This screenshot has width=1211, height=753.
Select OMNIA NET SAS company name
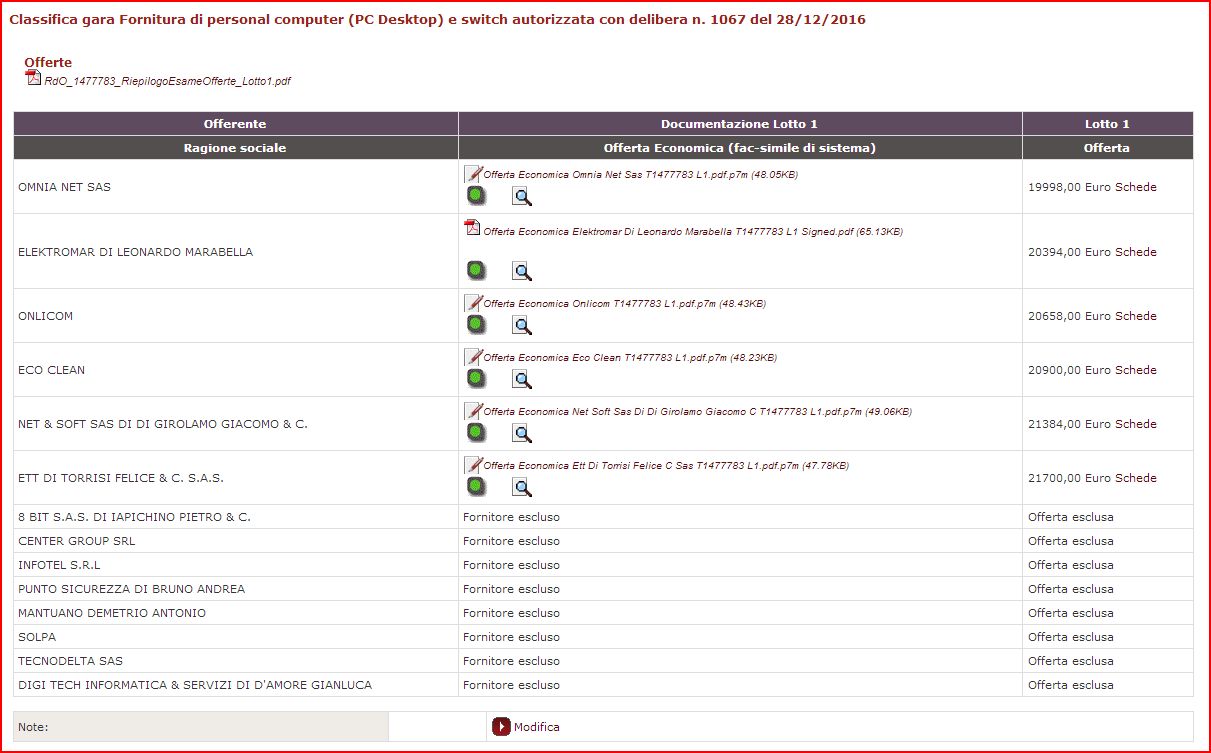coord(64,187)
